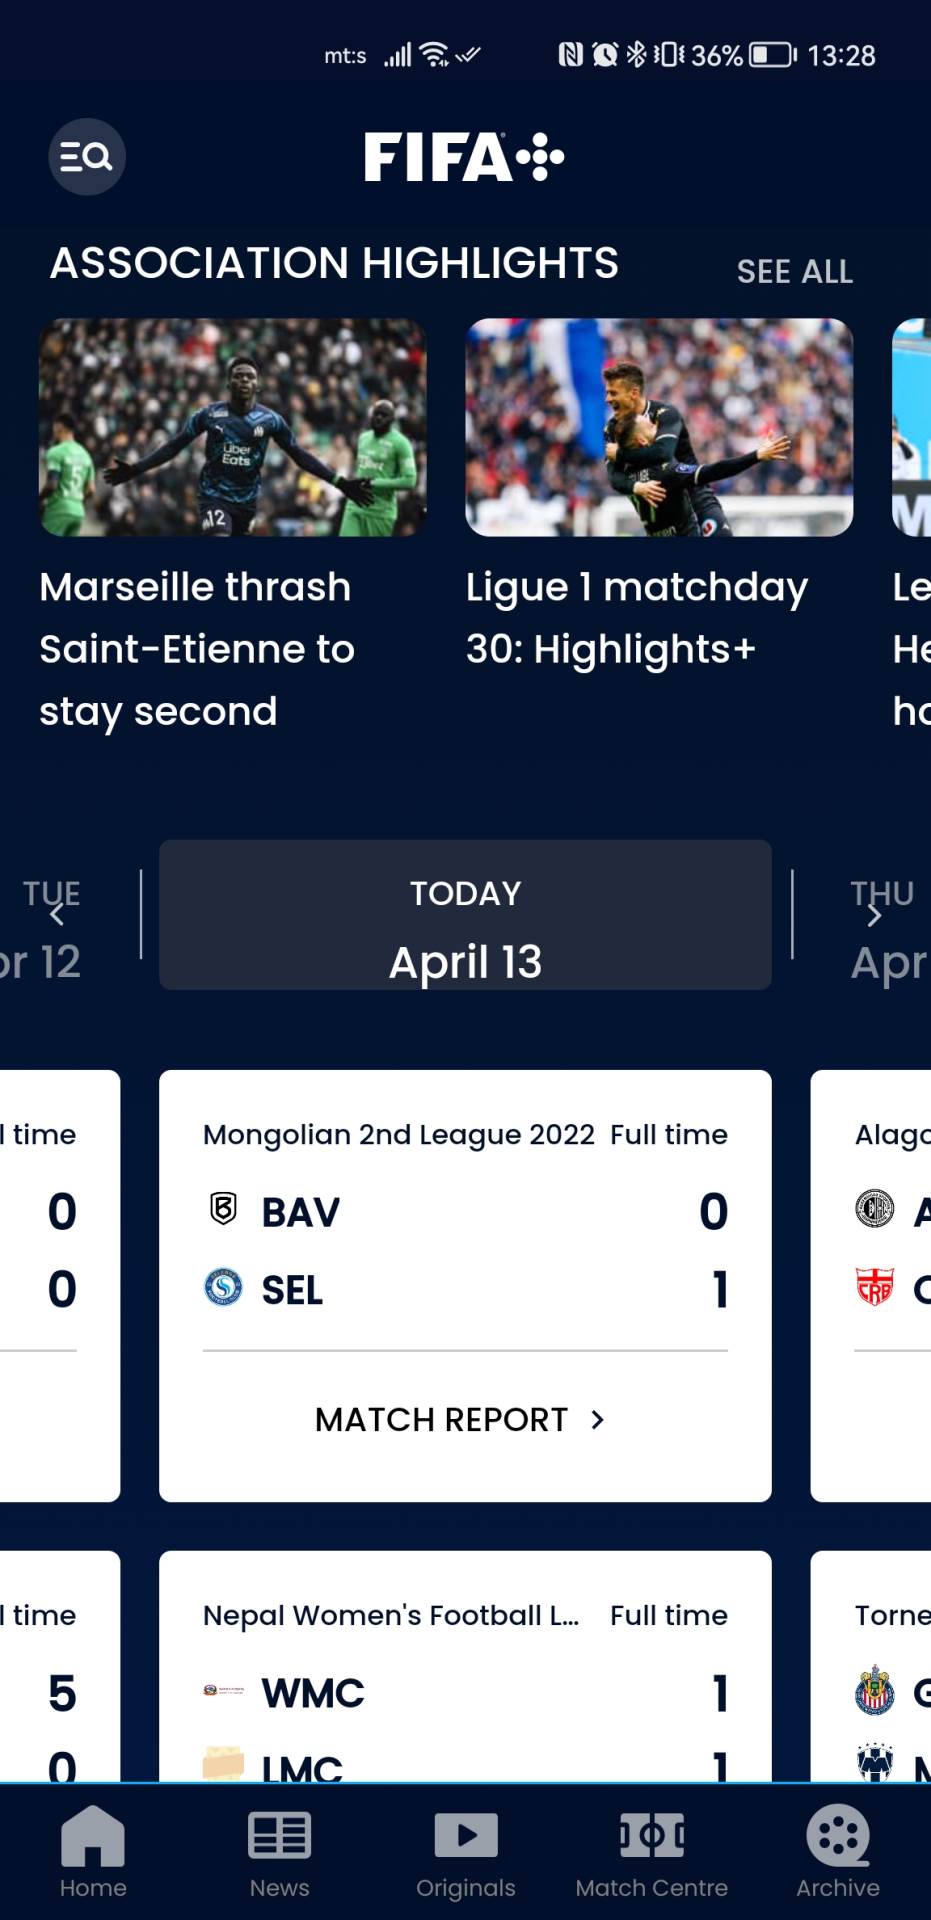
Task: Play the Ligue 1 matchday 30 highlight thumbnail
Action: tap(658, 428)
